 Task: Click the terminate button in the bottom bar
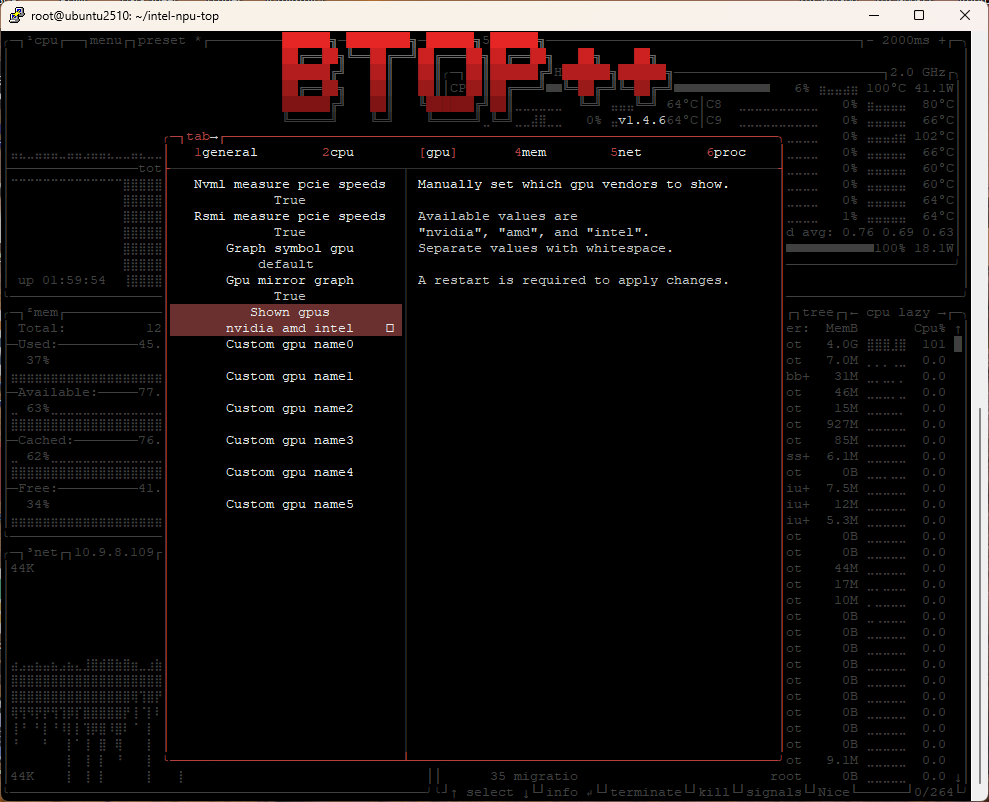[x=645, y=793]
